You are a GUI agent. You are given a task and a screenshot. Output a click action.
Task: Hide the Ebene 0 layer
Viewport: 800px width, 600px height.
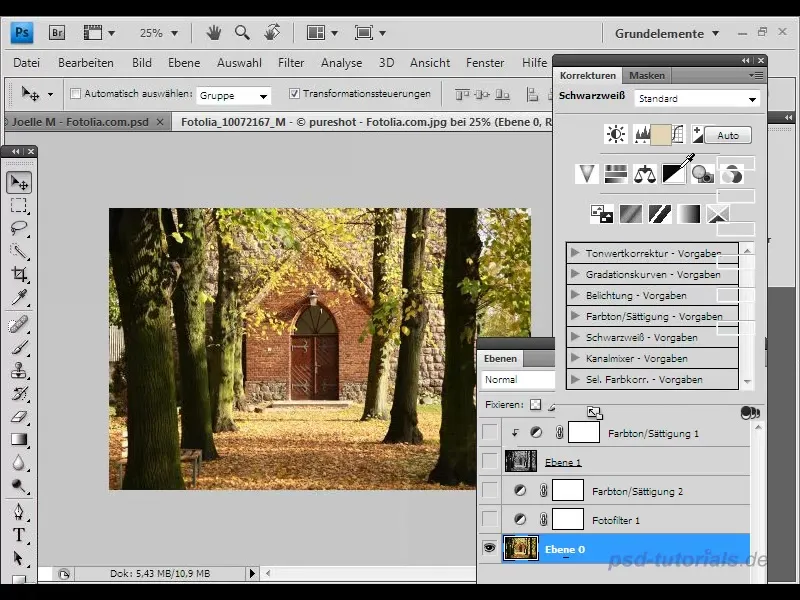[489, 548]
